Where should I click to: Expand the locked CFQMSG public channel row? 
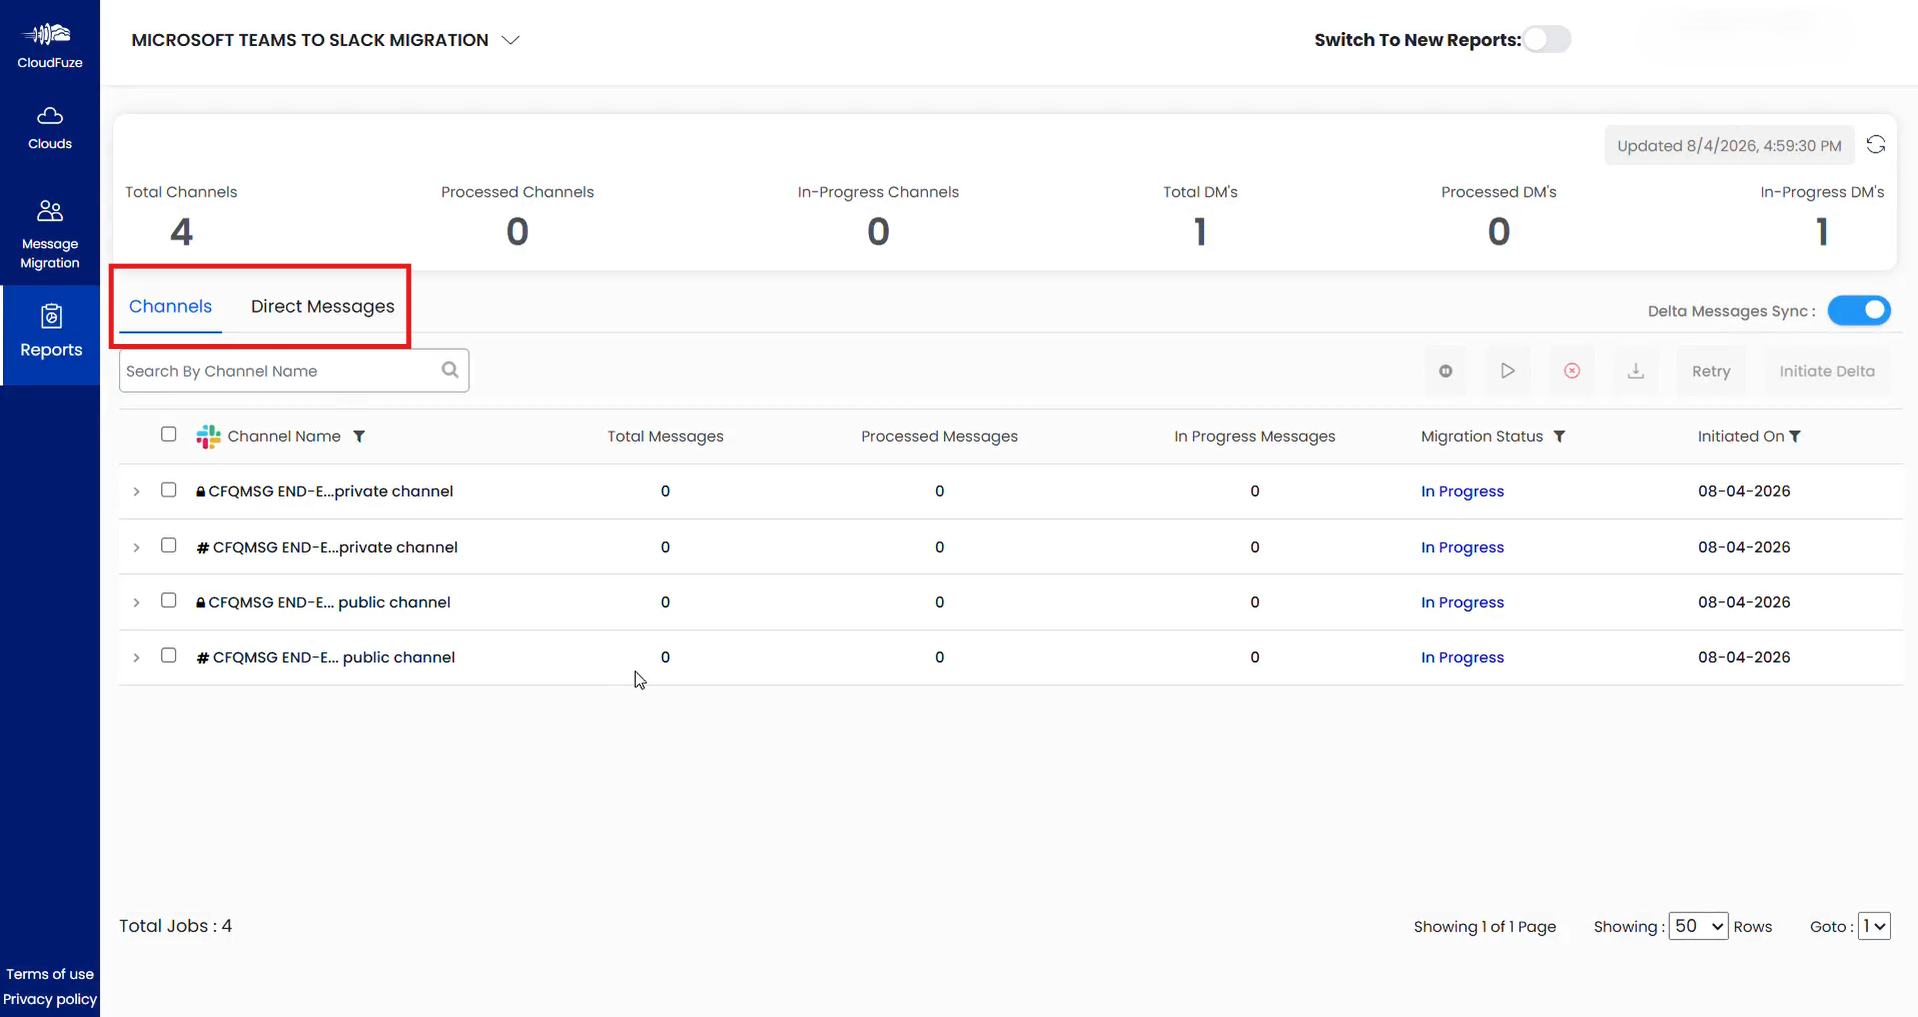coord(136,603)
